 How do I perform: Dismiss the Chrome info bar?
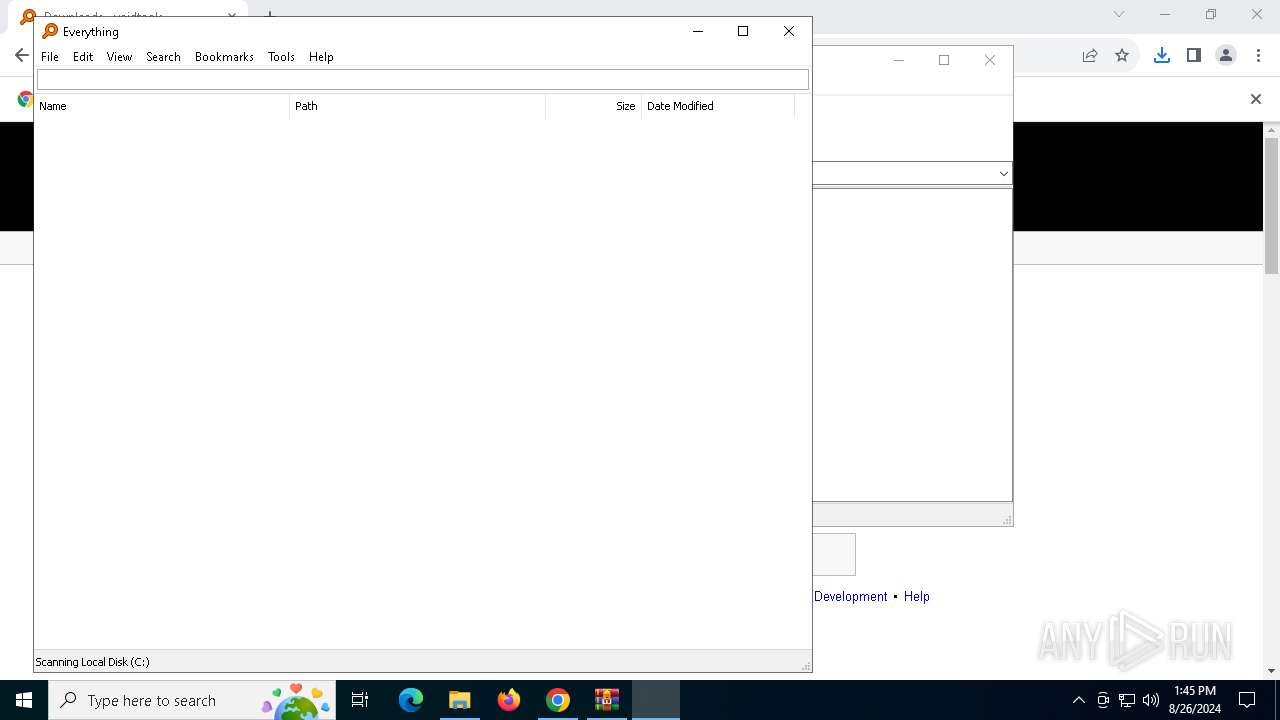point(1256,99)
